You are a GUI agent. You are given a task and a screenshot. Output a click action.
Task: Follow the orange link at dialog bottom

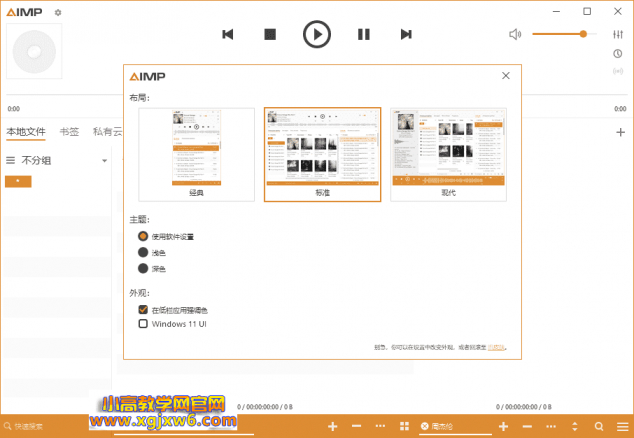(x=496, y=347)
